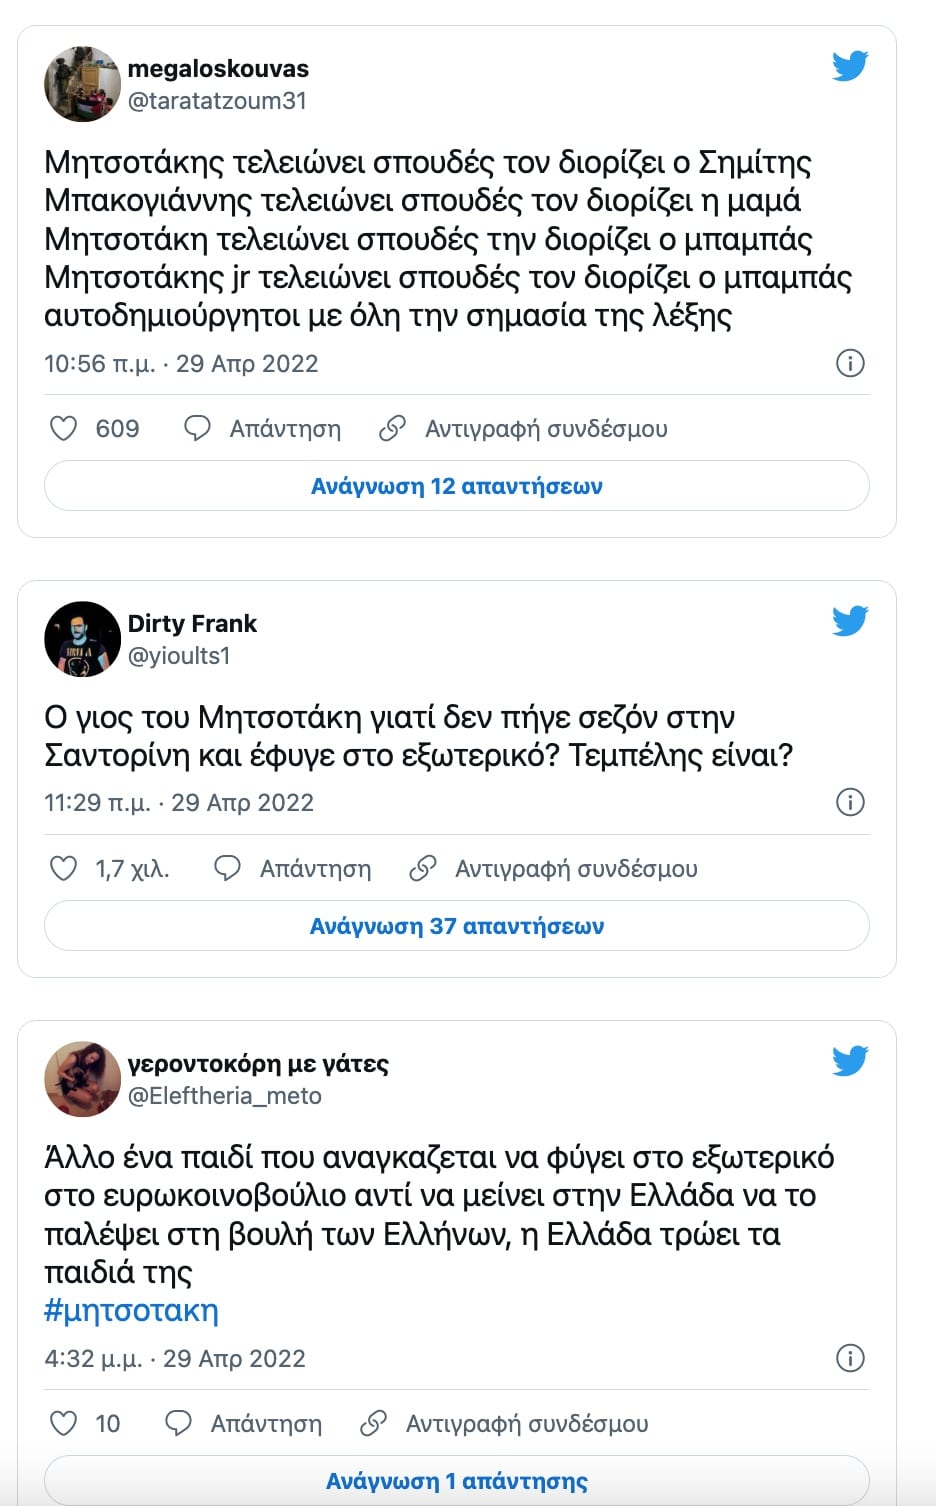
Task: Open info icon on megaloskouvas tweet
Action: tap(849, 363)
